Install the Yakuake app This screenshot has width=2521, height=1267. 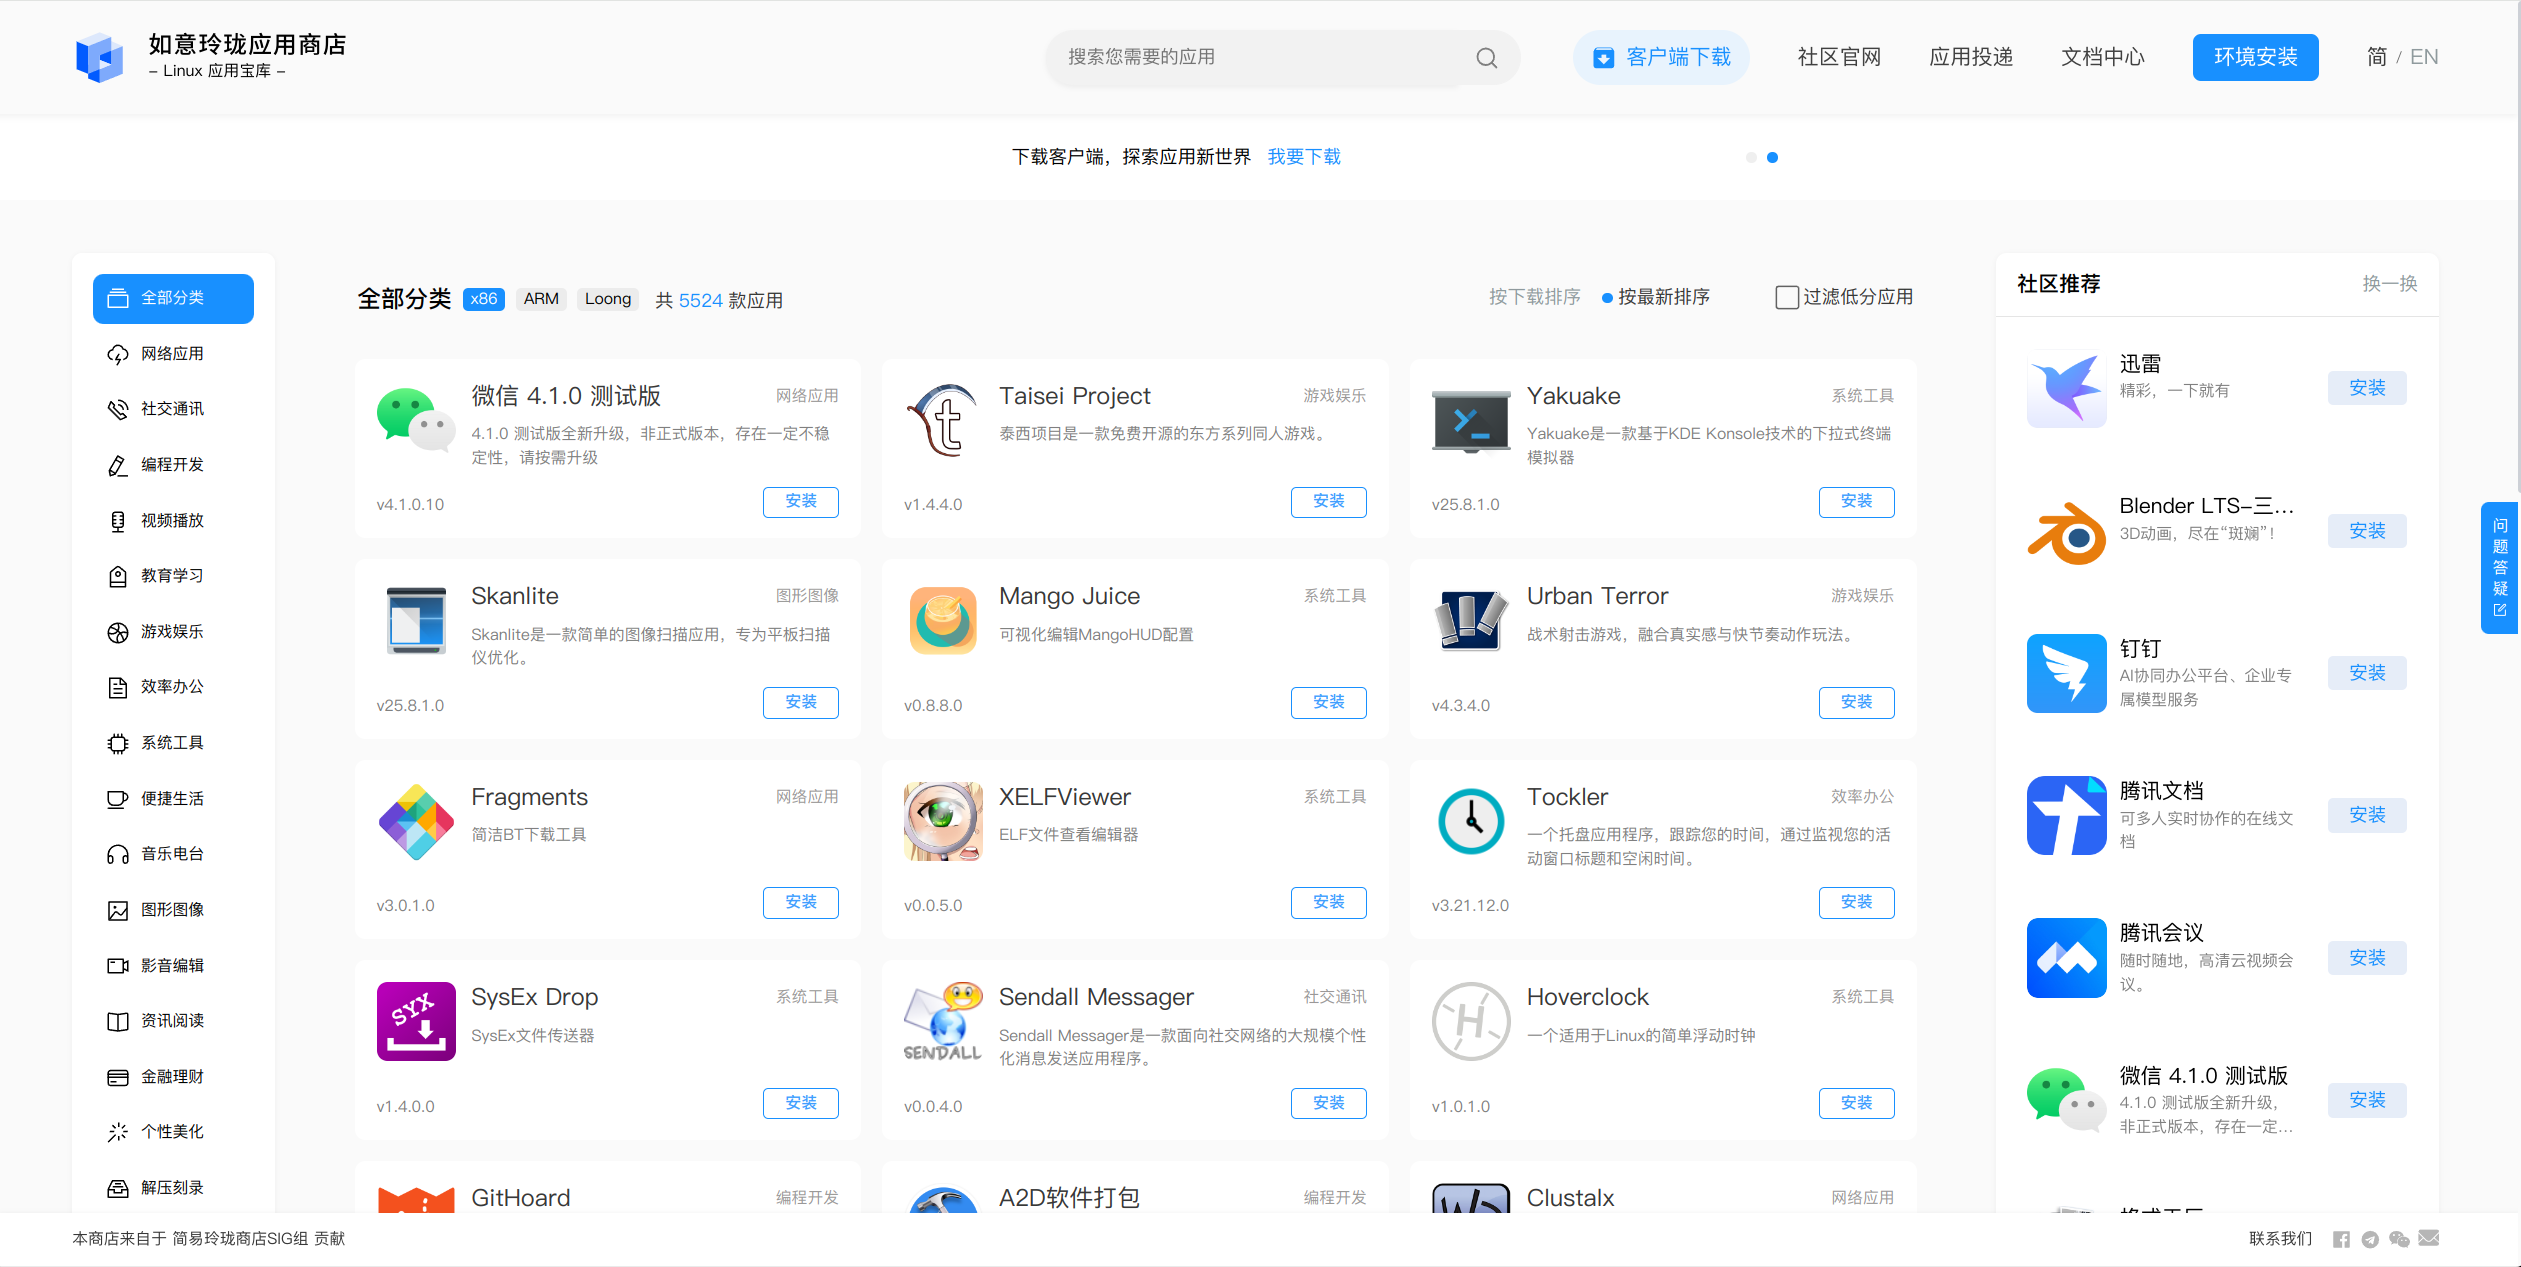pyautogui.click(x=1856, y=502)
